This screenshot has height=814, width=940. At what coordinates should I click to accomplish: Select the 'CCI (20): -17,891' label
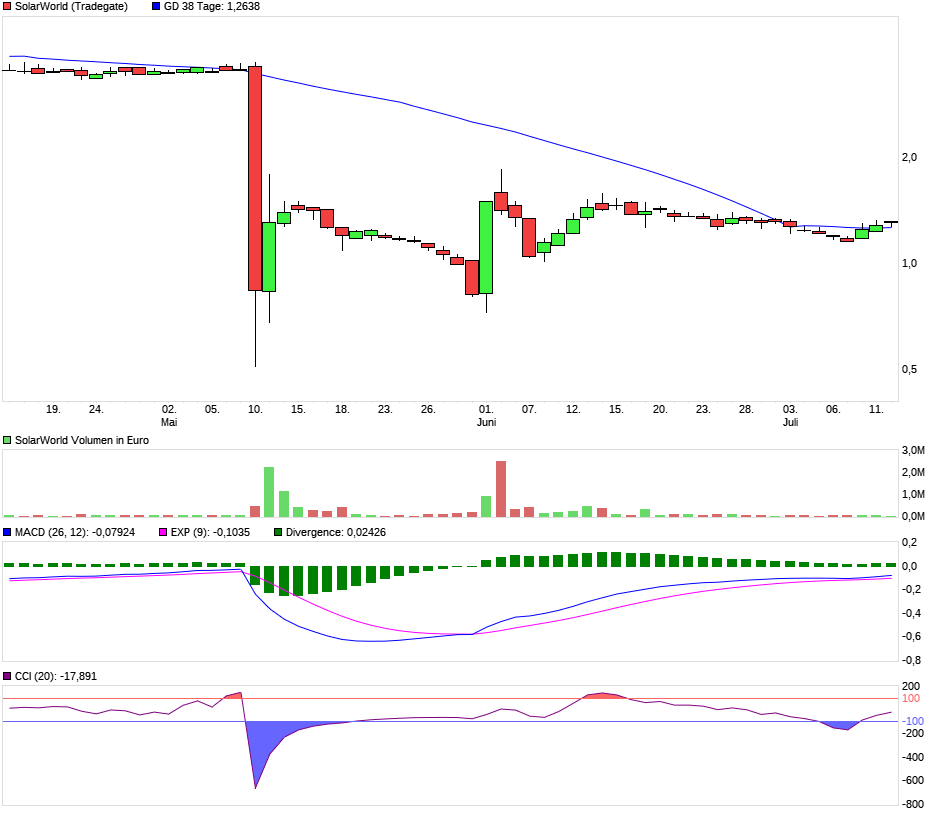[x=56, y=676]
